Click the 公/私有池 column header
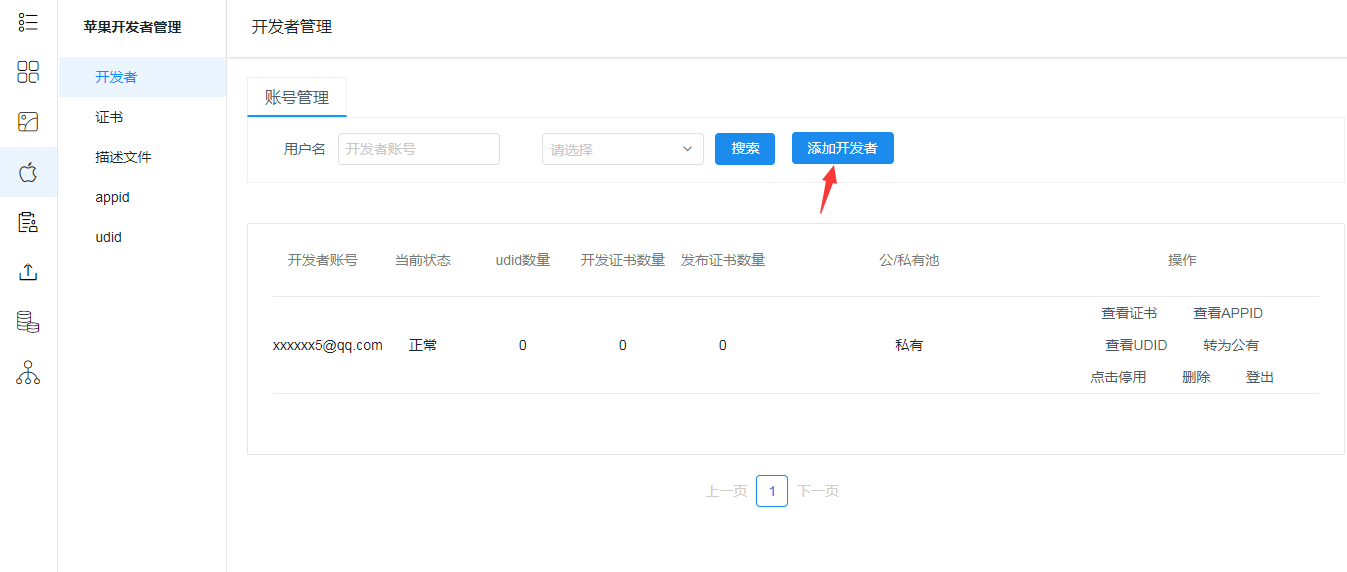 click(909, 260)
